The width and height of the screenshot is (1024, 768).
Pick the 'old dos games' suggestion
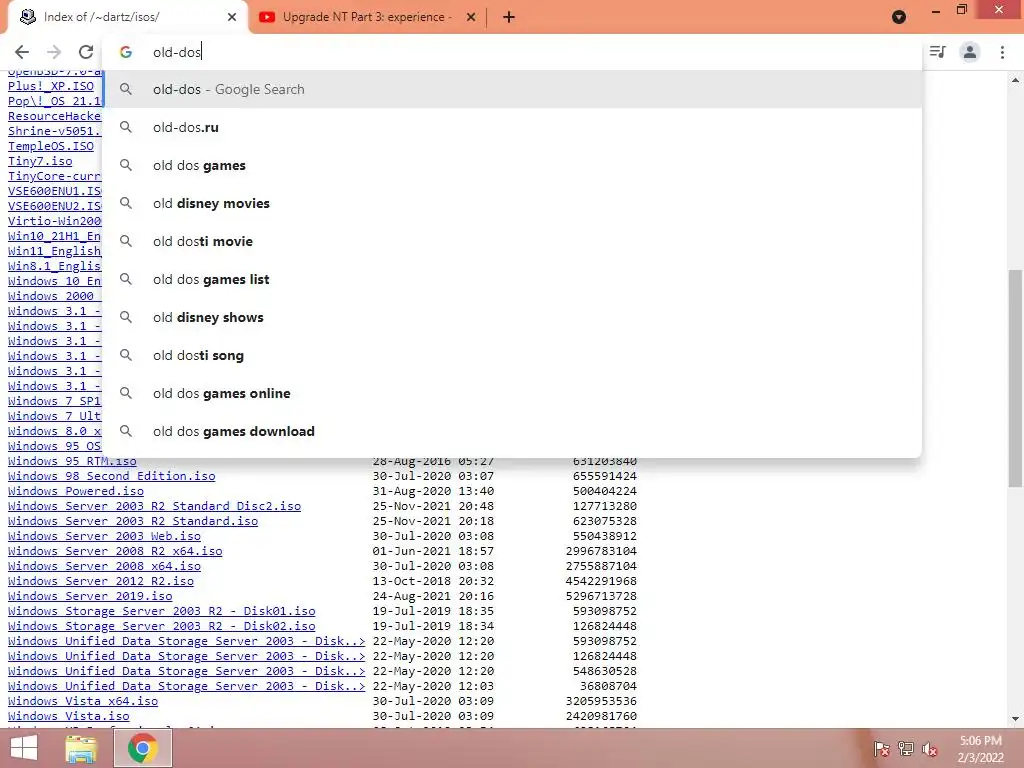[x=513, y=165]
